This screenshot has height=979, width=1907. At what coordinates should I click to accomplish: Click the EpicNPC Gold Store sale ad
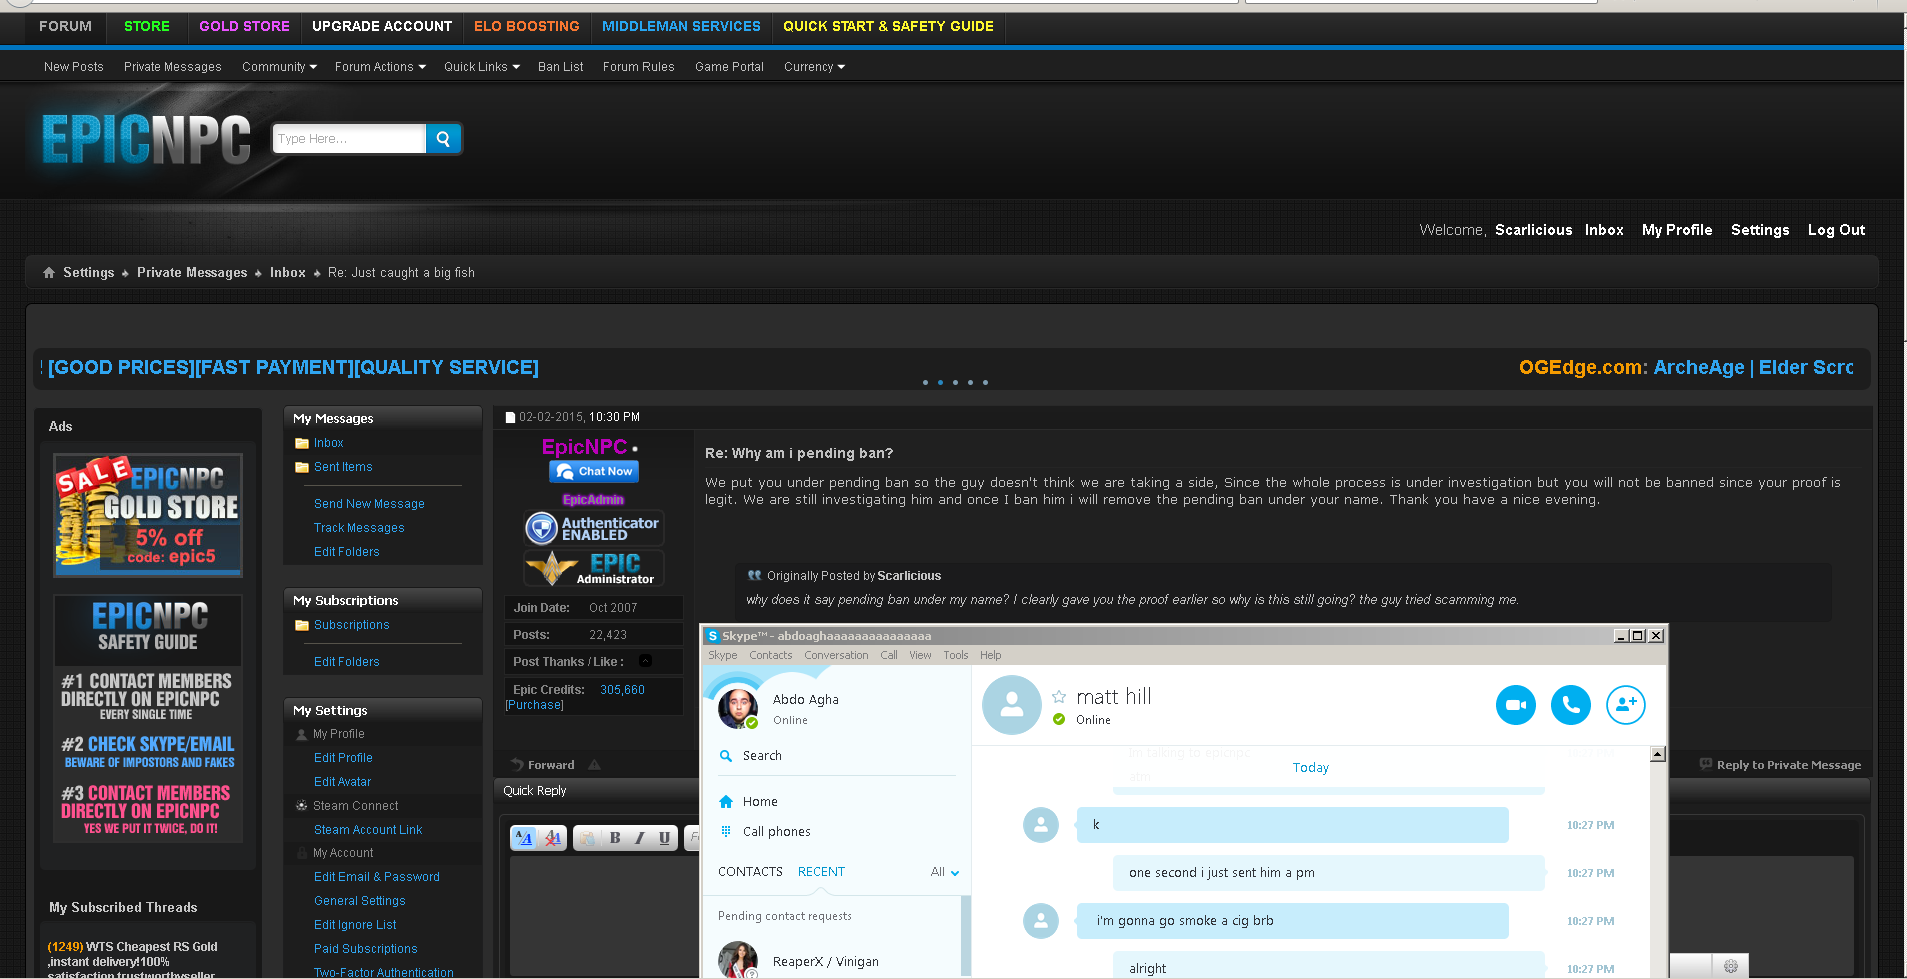click(148, 514)
